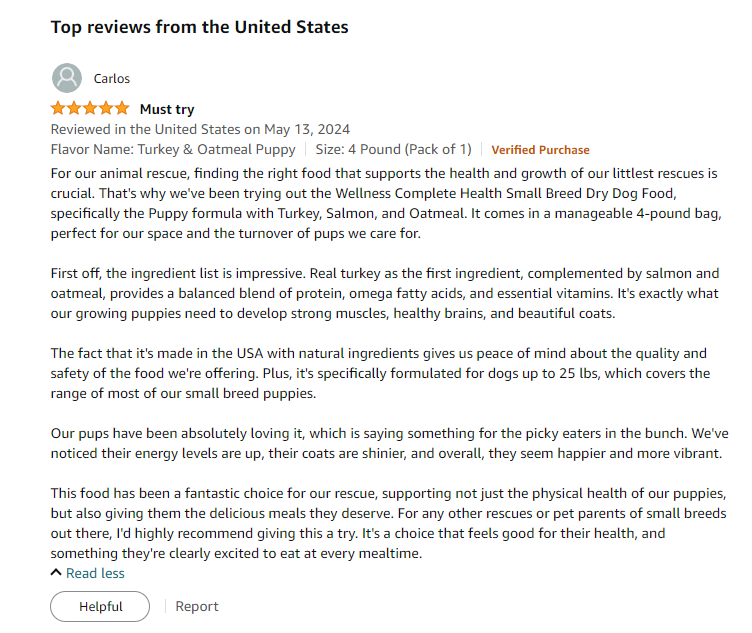The image size is (752, 633).
Task: Click the "Read less" link
Action: pyautogui.click(x=95, y=573)
